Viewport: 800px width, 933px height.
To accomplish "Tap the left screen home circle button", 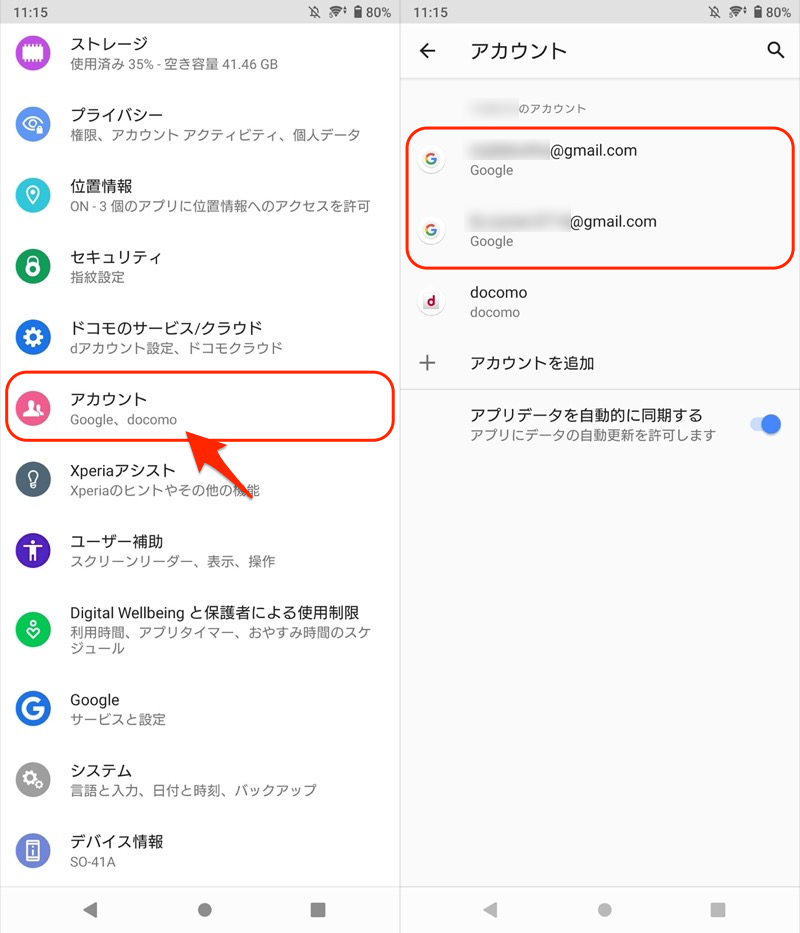I will [x=204, y=909].
